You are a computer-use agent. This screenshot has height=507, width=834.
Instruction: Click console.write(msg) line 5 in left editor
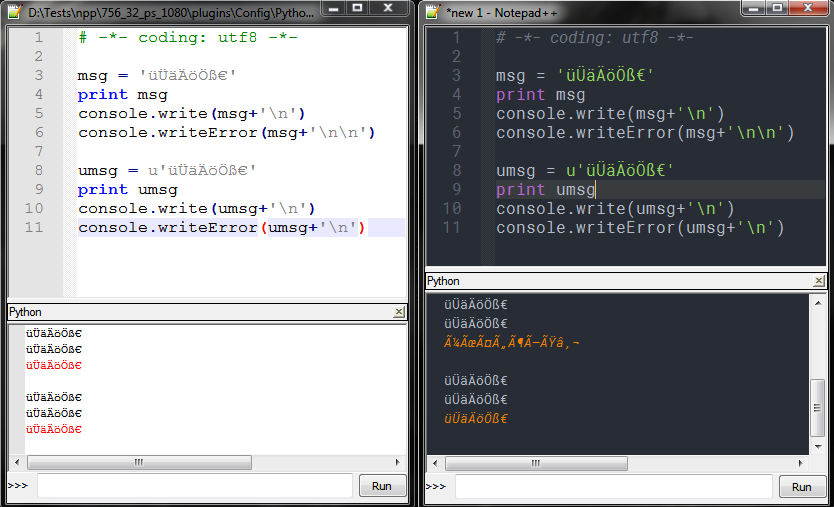click(191, 114)
